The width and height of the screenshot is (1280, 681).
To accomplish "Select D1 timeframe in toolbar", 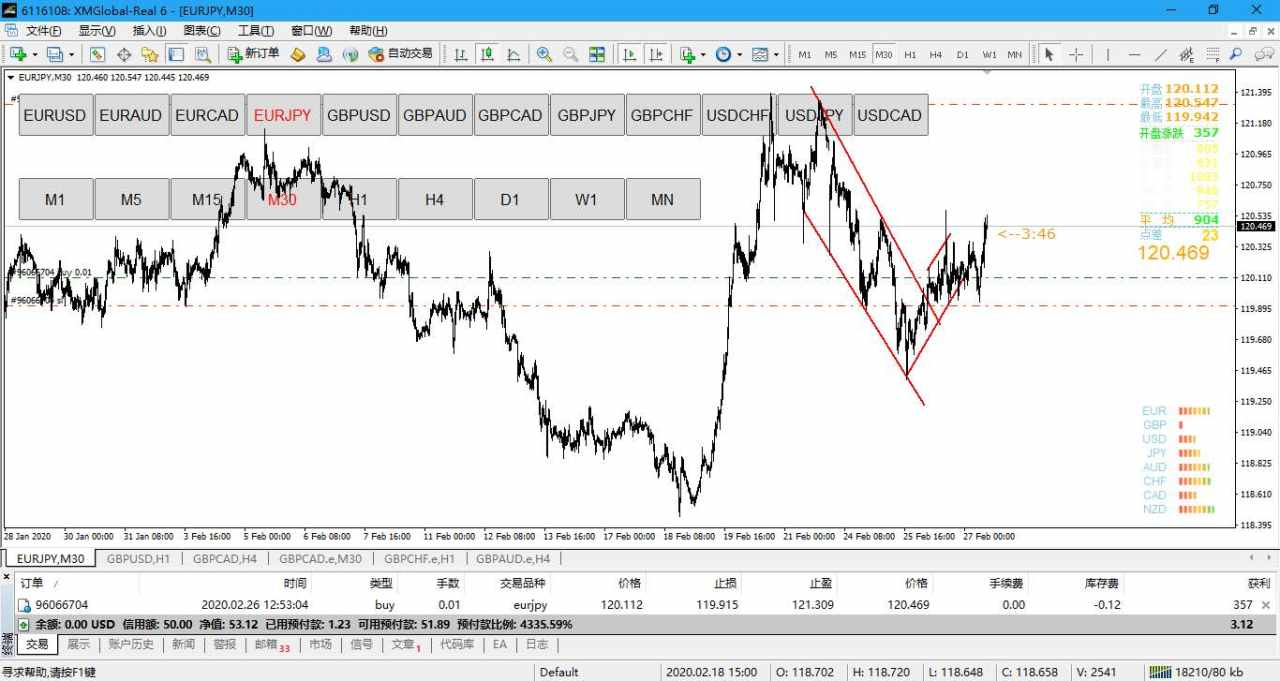I will coord(962,54).
